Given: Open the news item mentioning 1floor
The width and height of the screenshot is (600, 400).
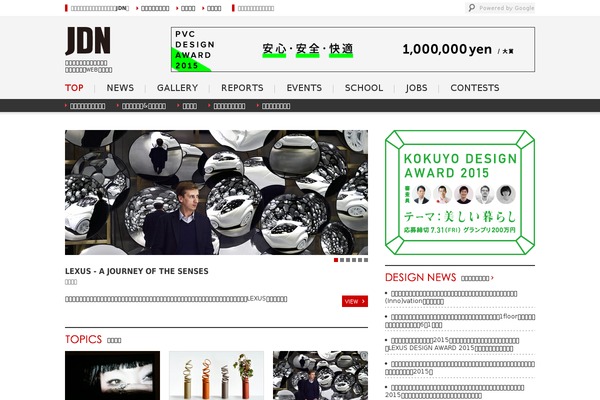Looking at the screenshot, I should [460, 321].
